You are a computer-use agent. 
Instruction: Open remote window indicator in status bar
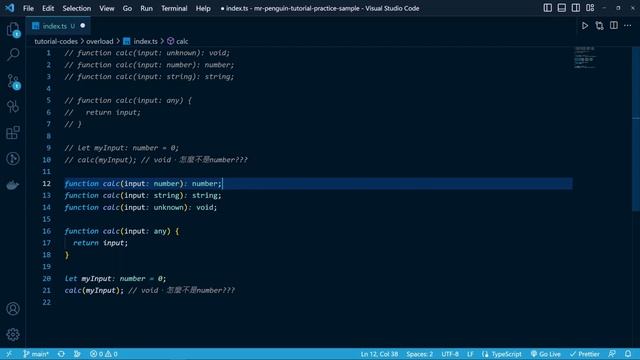(x=9, y=354)
